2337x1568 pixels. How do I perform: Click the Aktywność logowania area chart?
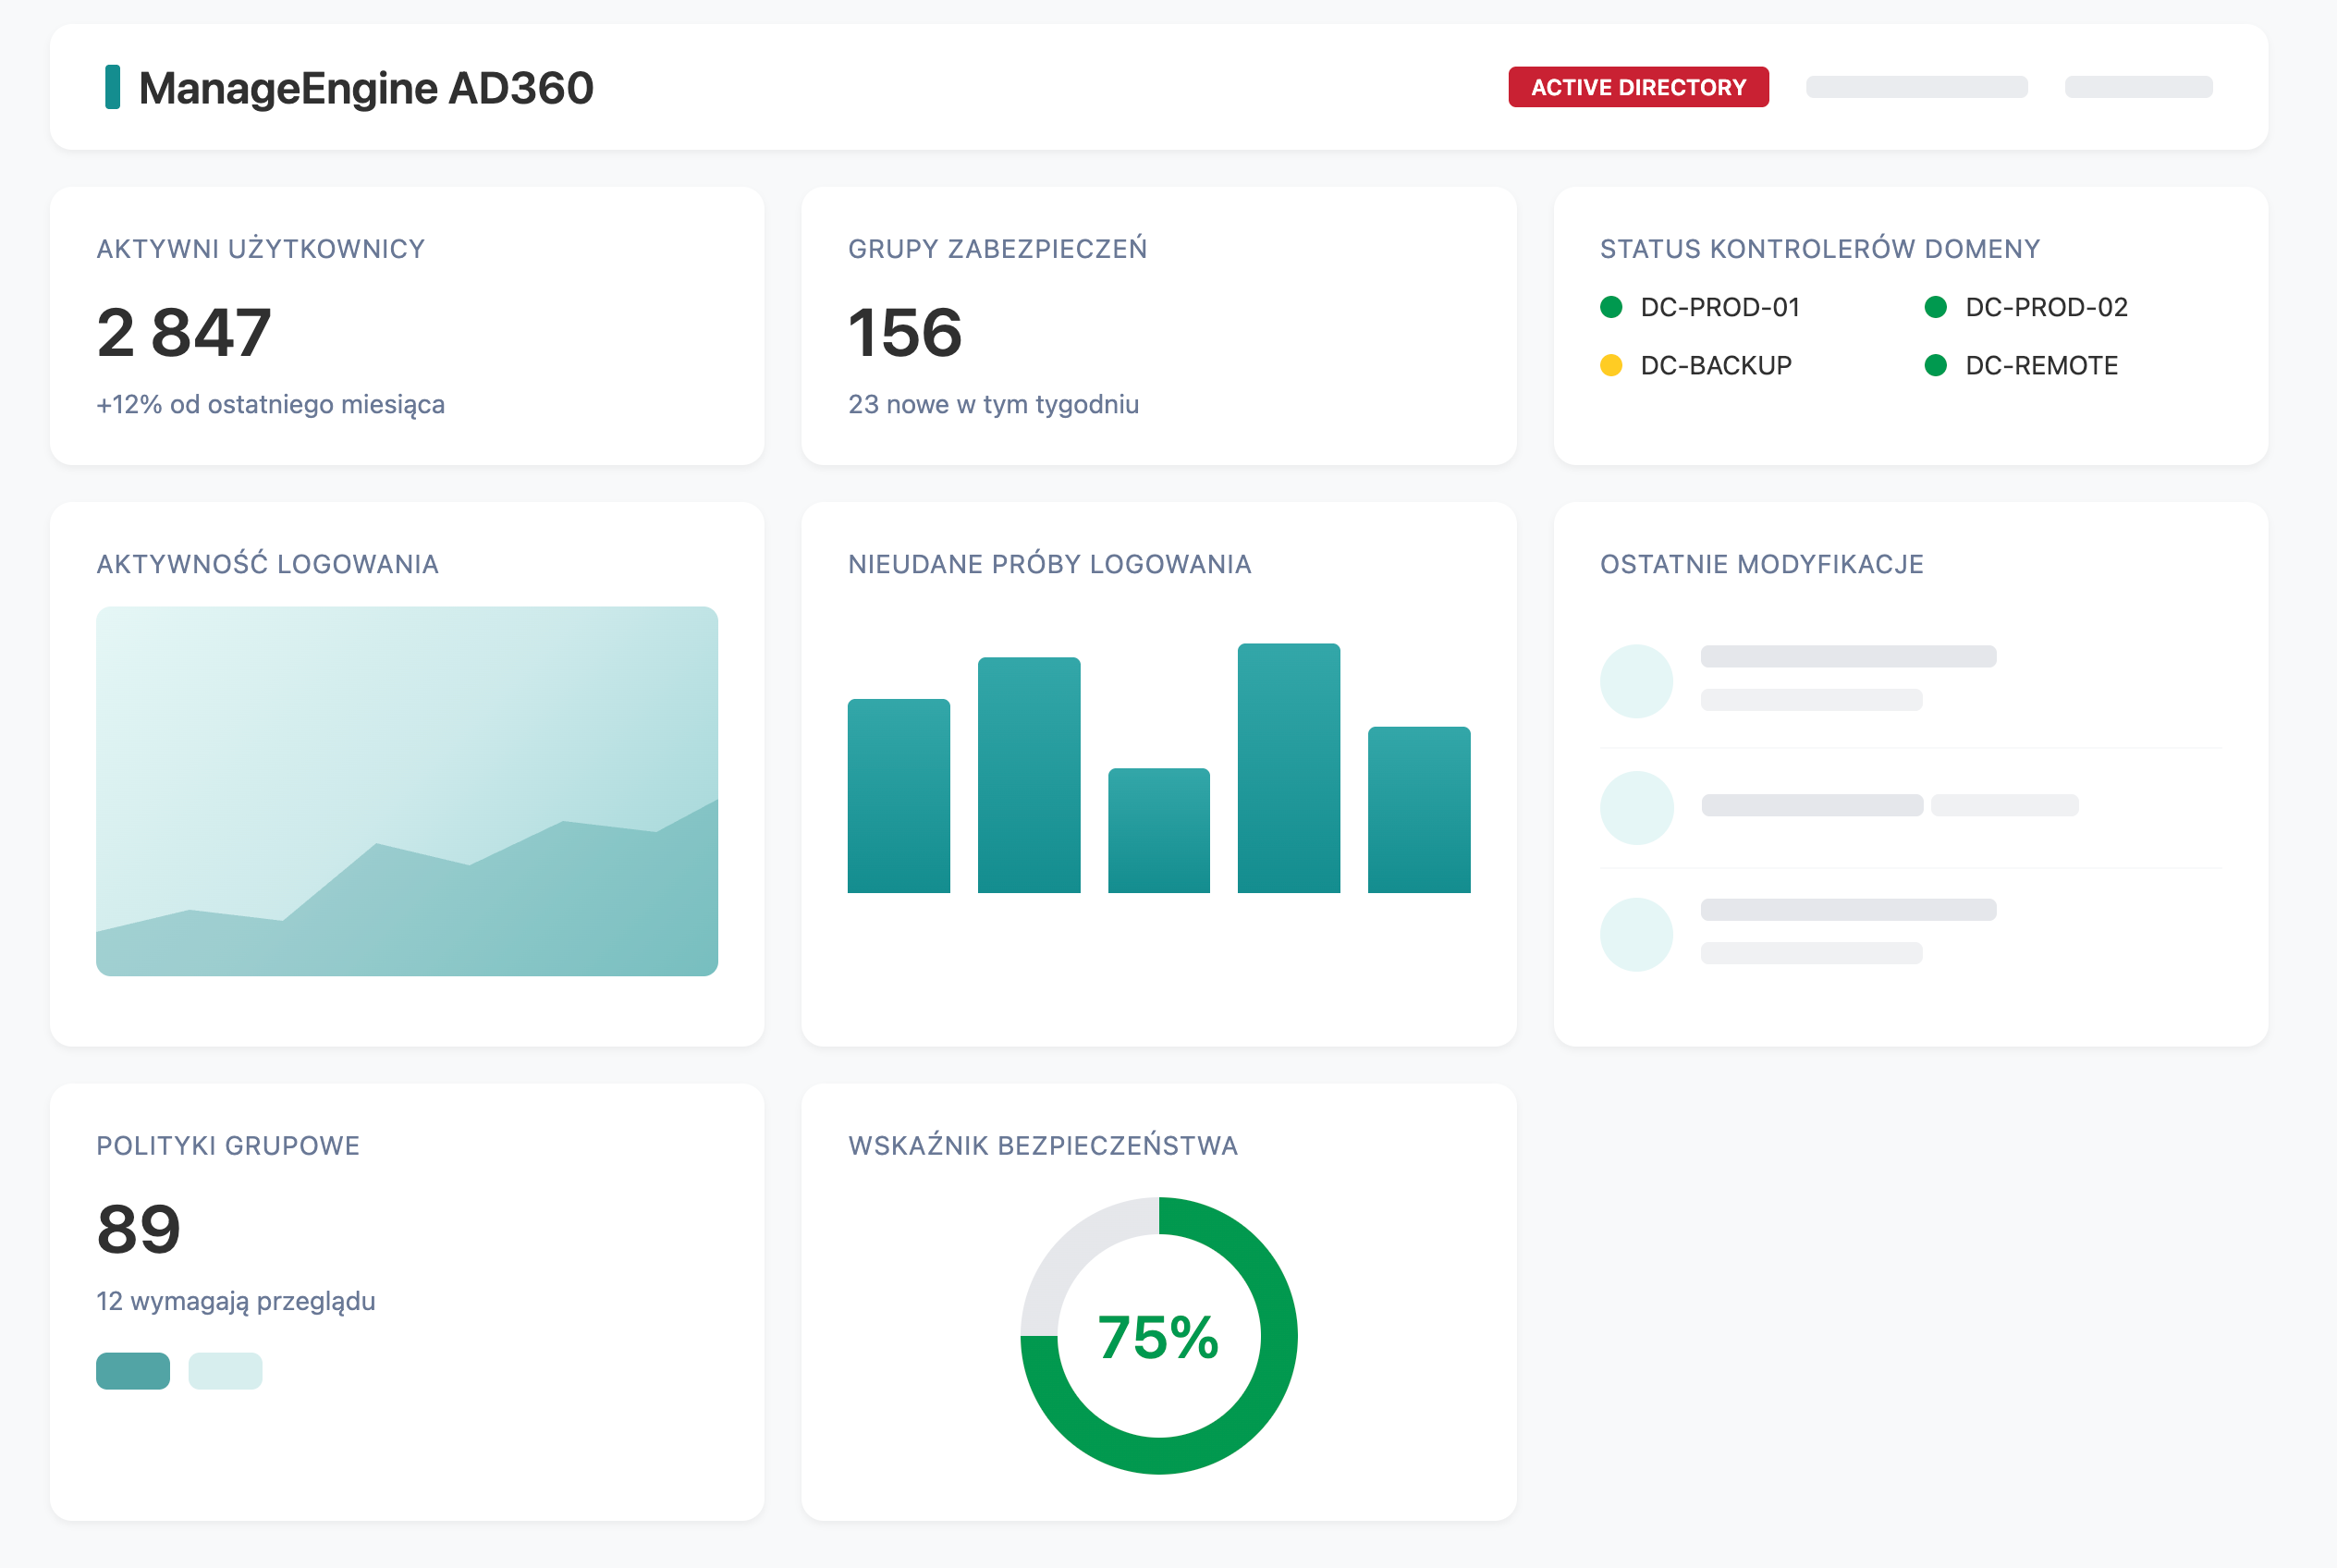click(407, 790)
